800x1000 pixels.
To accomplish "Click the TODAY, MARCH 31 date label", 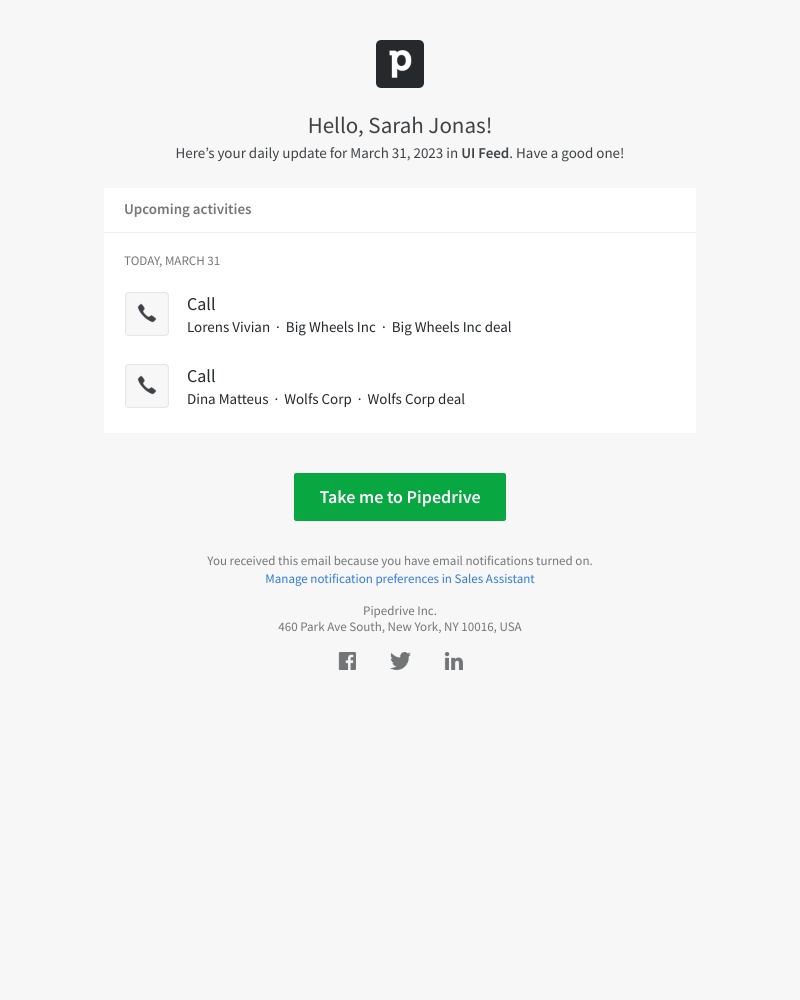I will click(172, 261).
